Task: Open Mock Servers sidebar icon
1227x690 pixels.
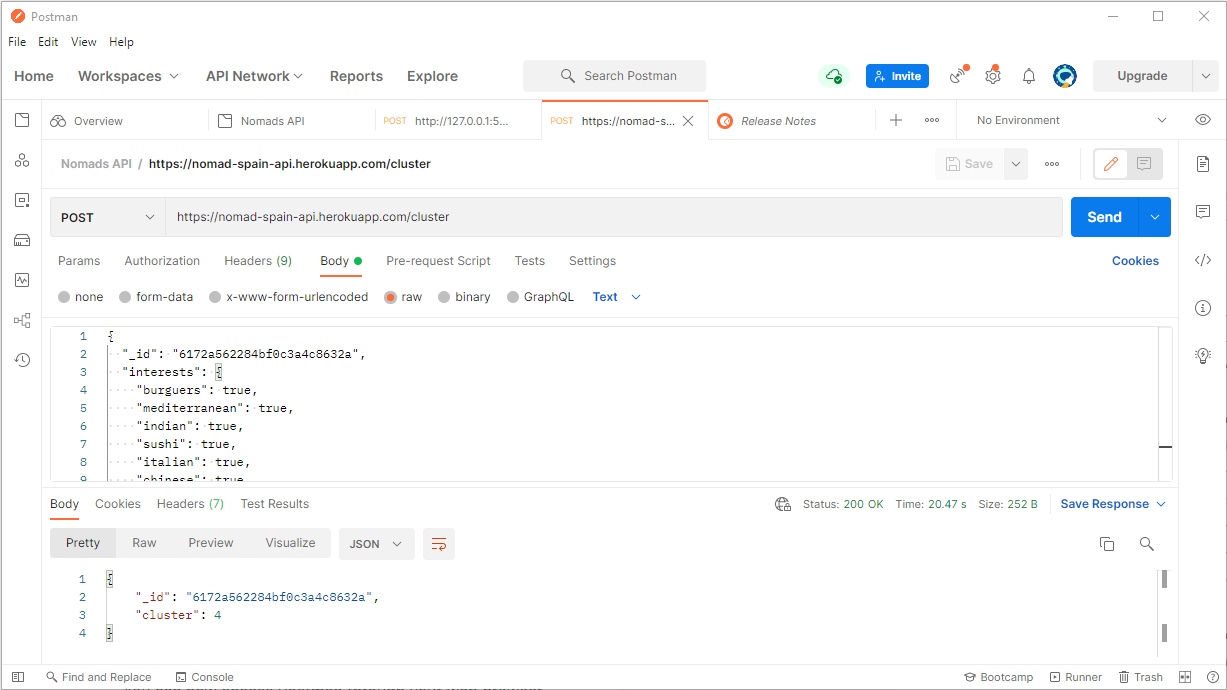Action: click(22, 240)
